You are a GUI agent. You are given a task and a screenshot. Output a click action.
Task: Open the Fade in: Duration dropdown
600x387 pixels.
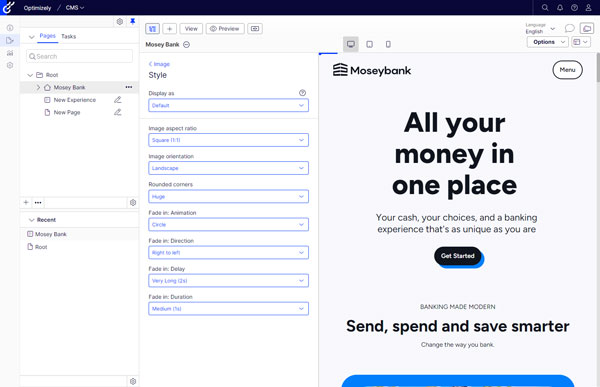click(x=228, y=309)
